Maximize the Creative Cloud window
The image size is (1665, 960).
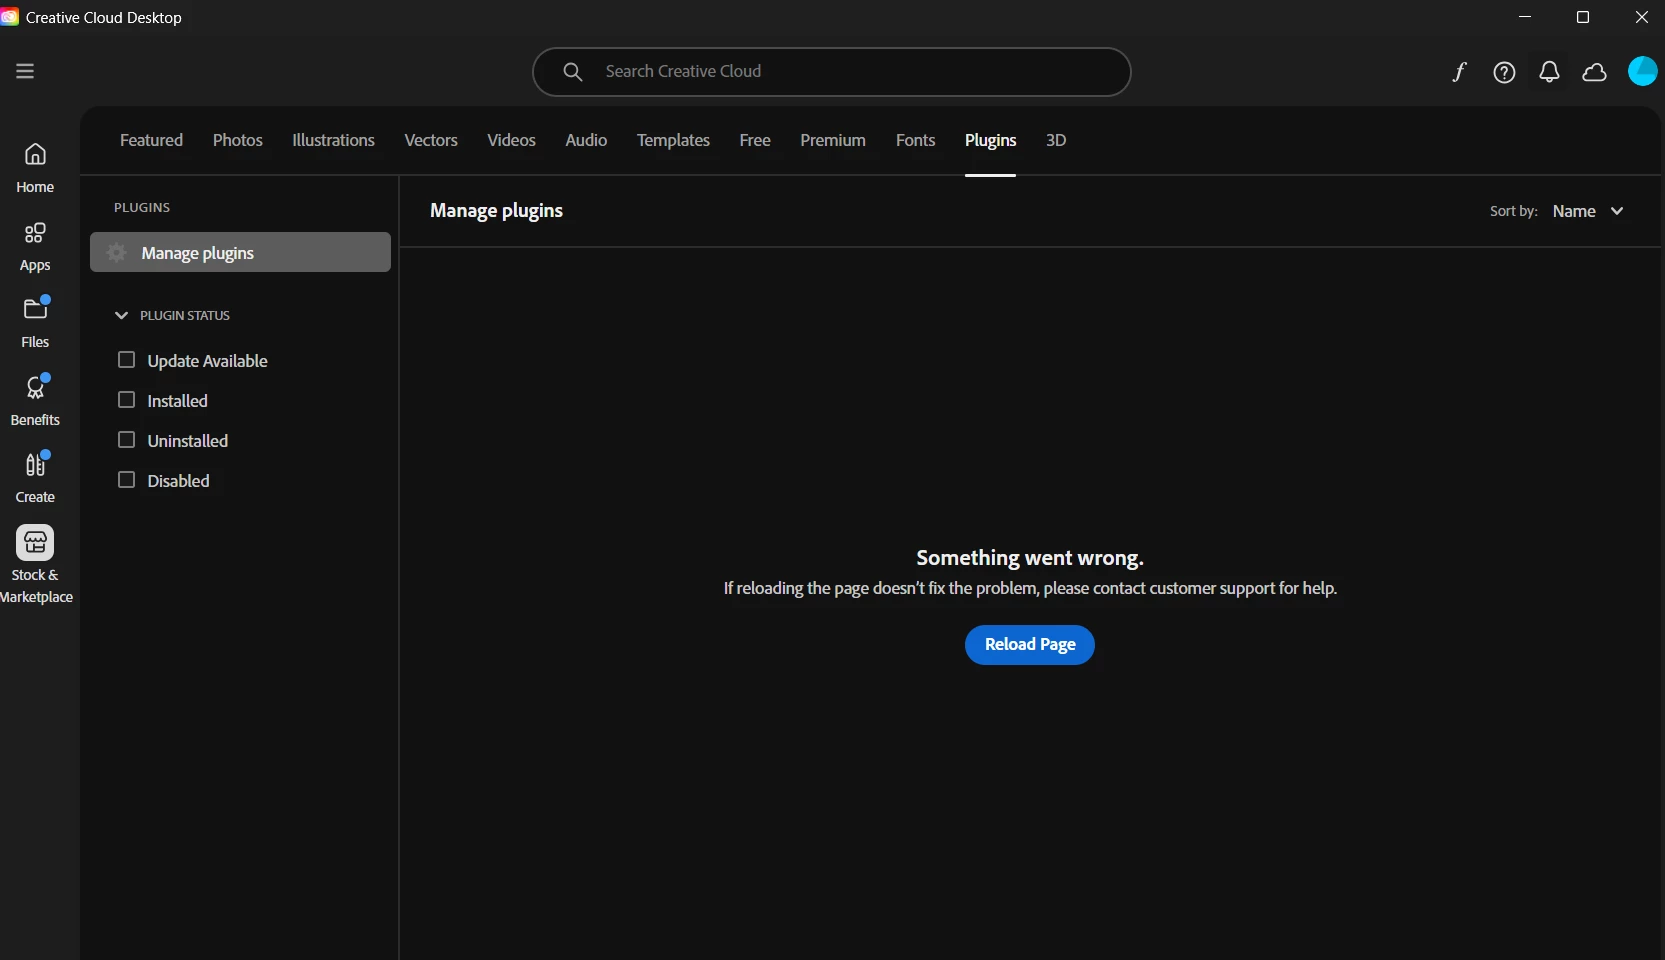(x=1583, y=17)
